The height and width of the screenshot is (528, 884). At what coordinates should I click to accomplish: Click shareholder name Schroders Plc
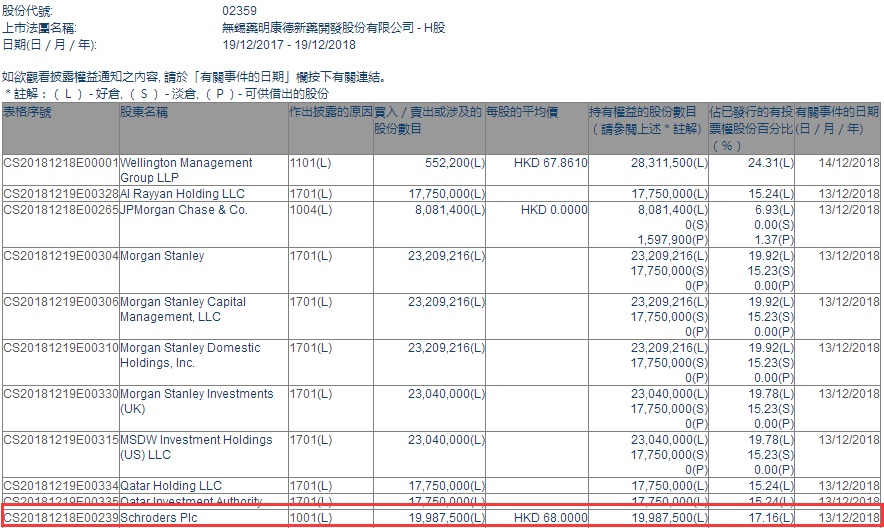coord(158,518)
